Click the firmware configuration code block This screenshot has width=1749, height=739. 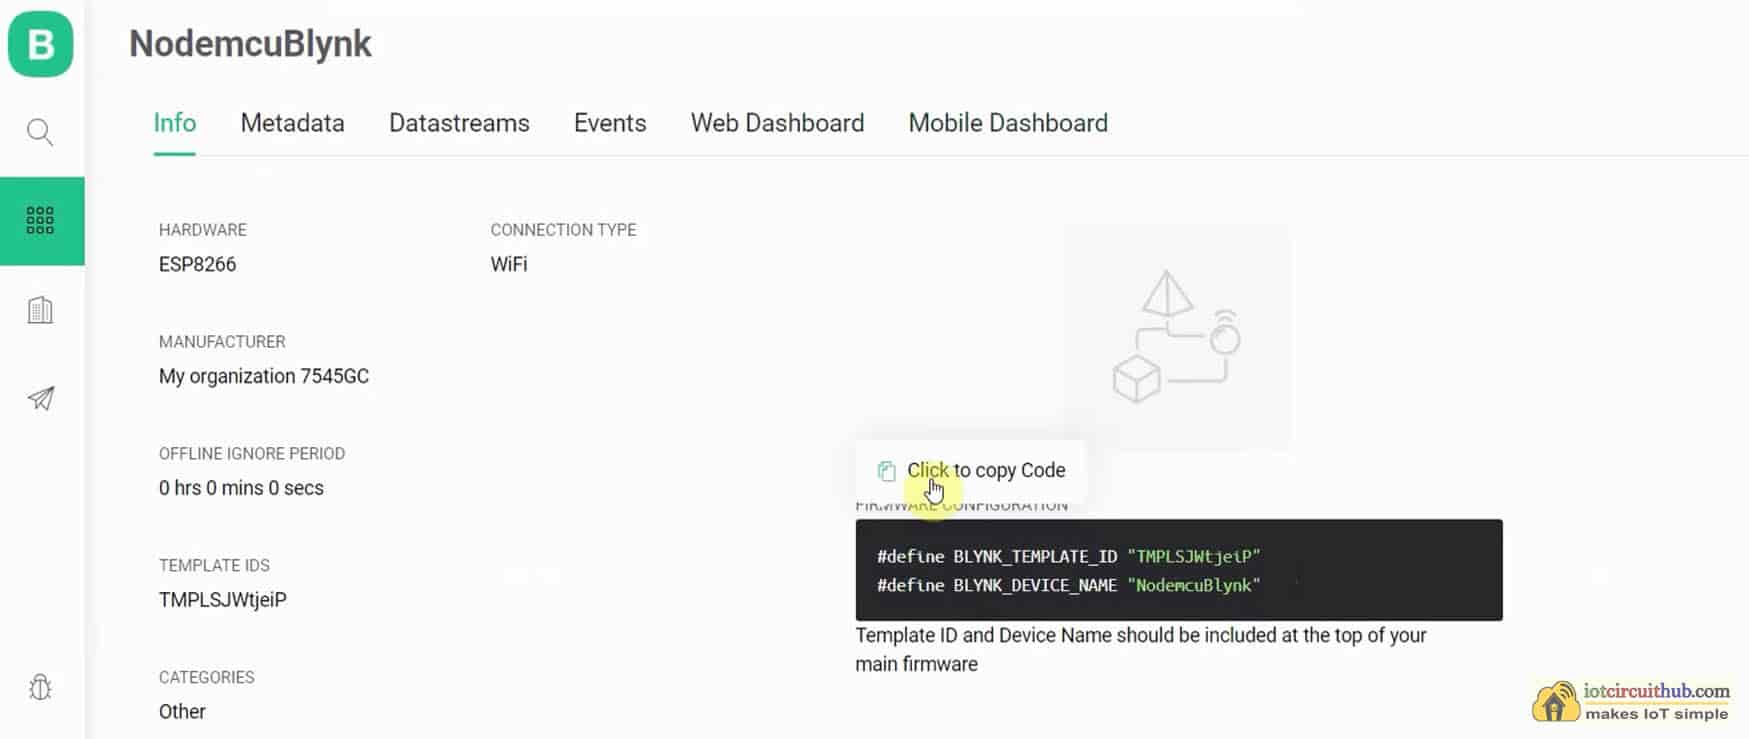1178,570
